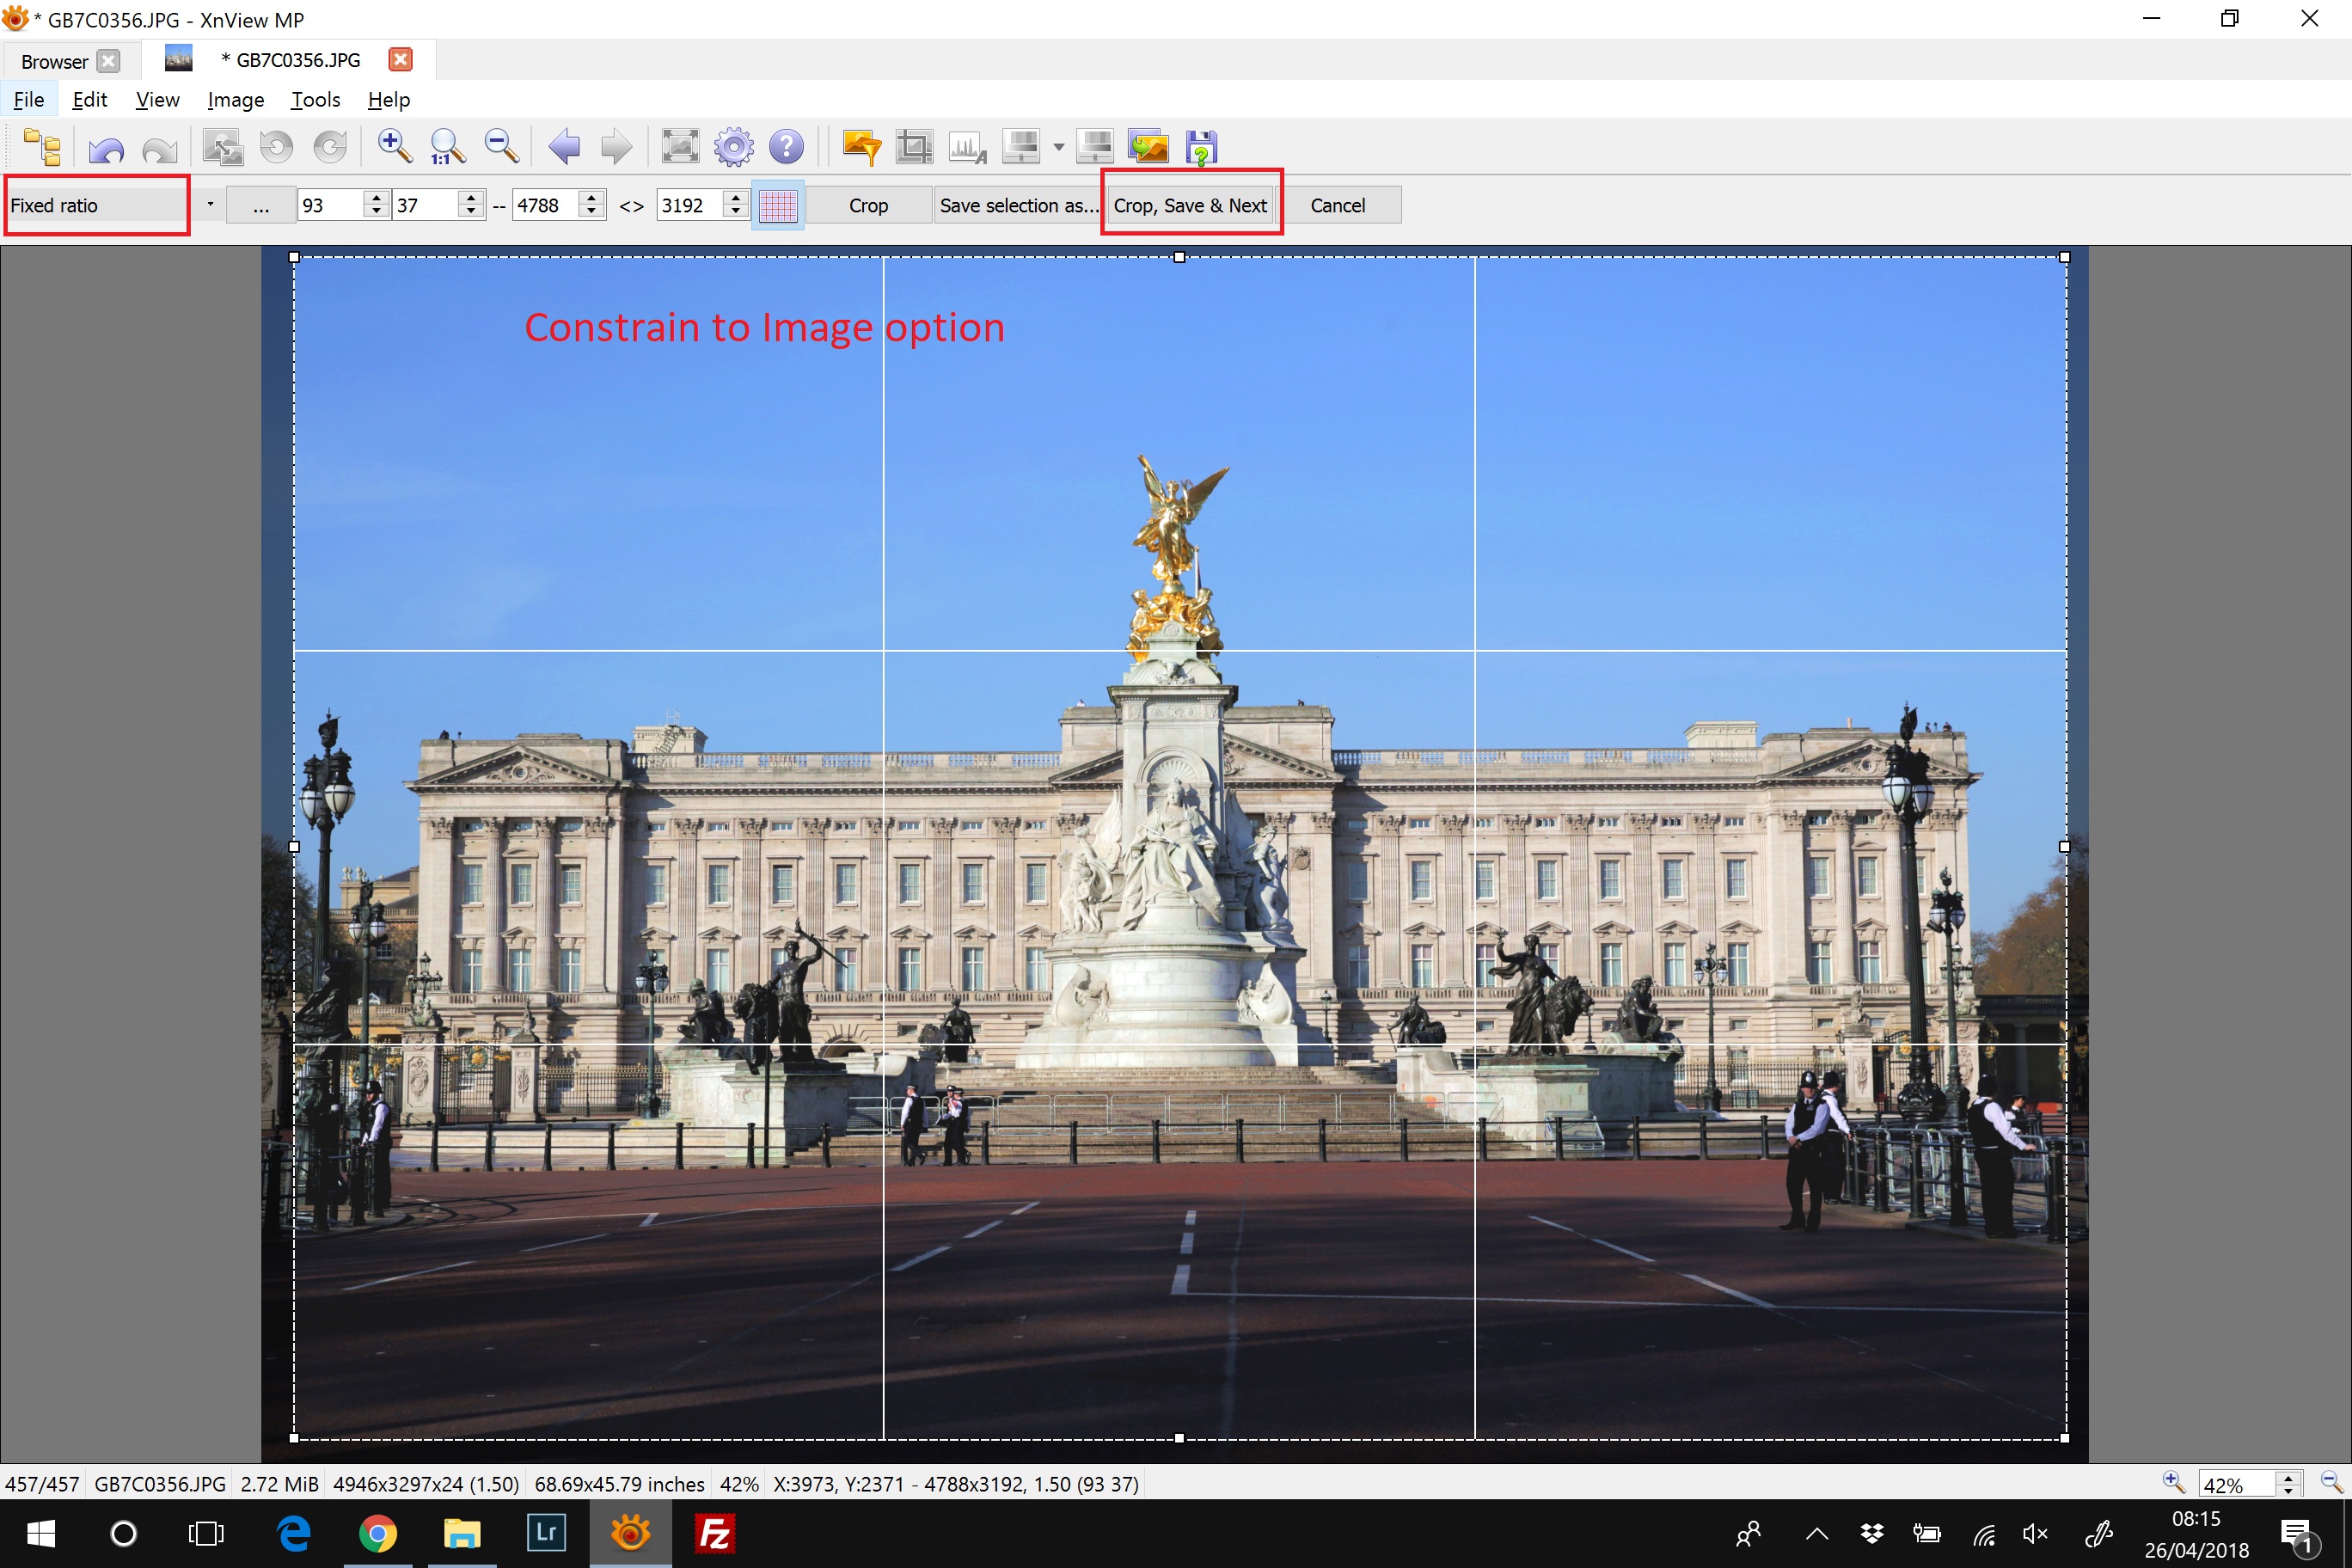This screenshot has width=2352, height=1568.
Task: Click the floppy disk save icon
Action: click(1201, 147)
